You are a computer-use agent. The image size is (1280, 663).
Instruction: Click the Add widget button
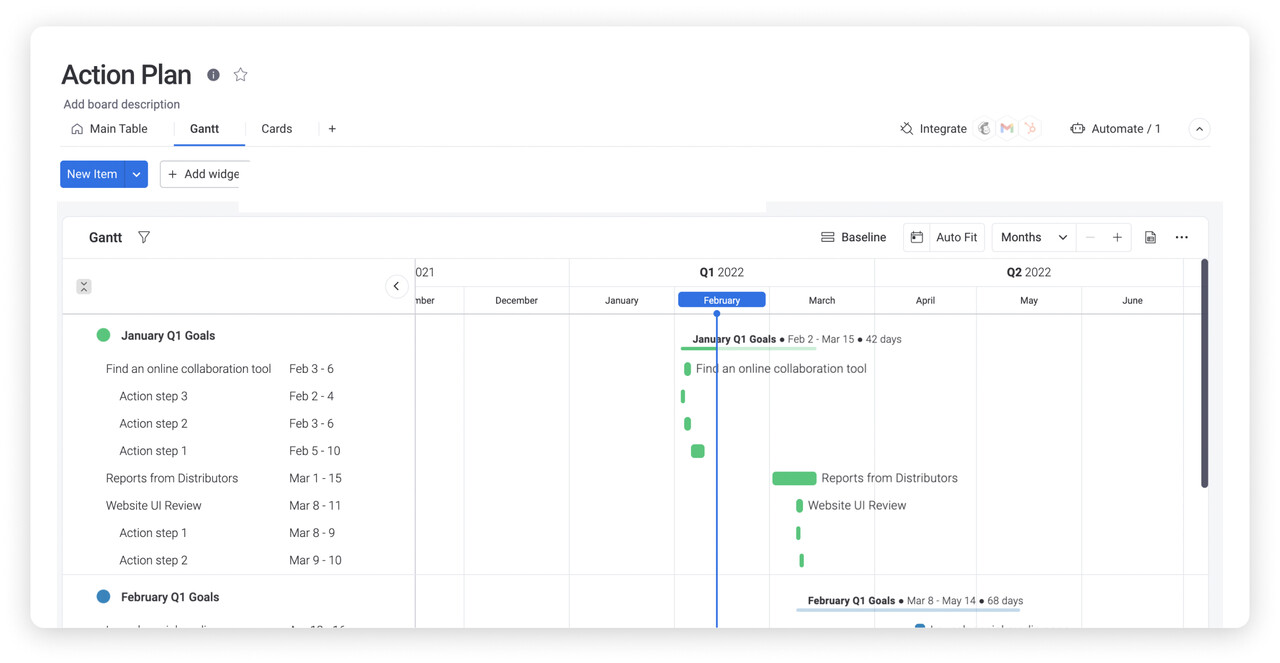[204, 174]
